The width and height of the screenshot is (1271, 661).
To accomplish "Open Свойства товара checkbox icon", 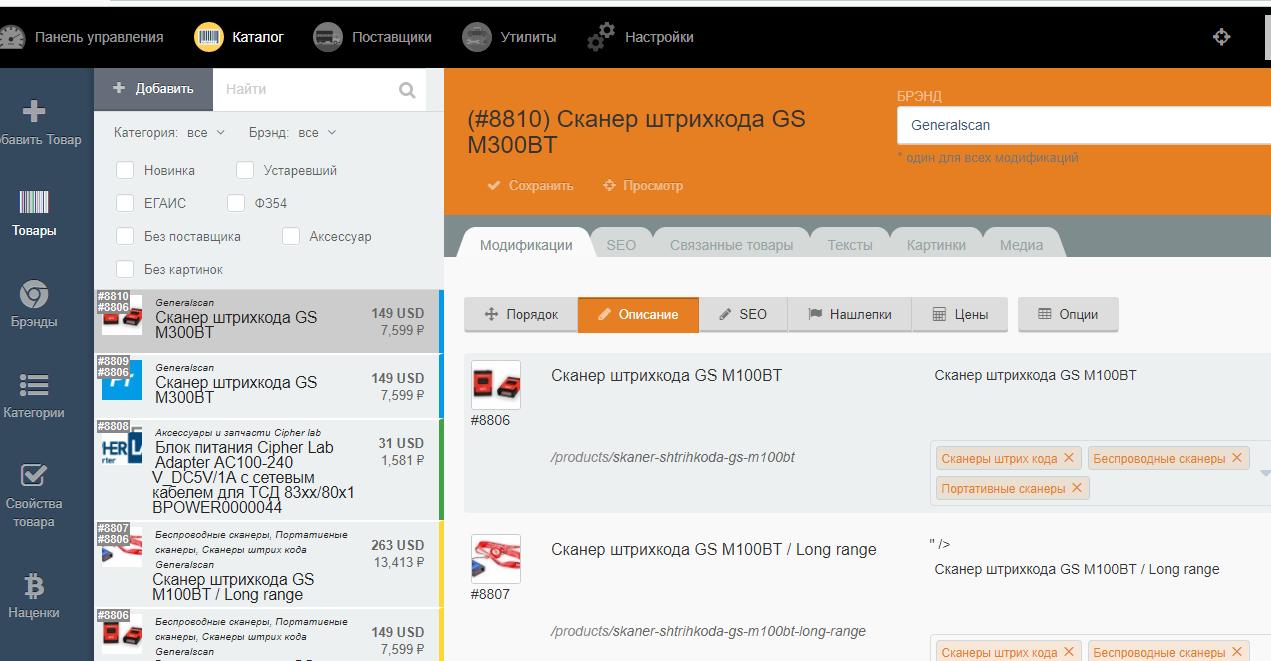I will pos(34,474).
